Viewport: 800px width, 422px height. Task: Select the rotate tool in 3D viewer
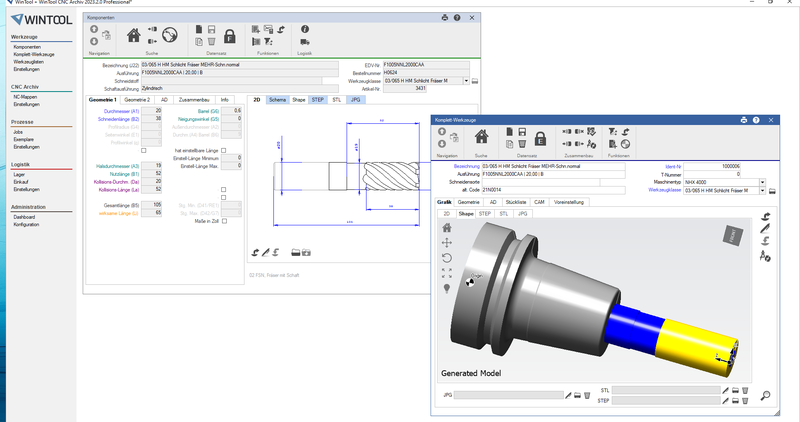click(x=447, y=258)
